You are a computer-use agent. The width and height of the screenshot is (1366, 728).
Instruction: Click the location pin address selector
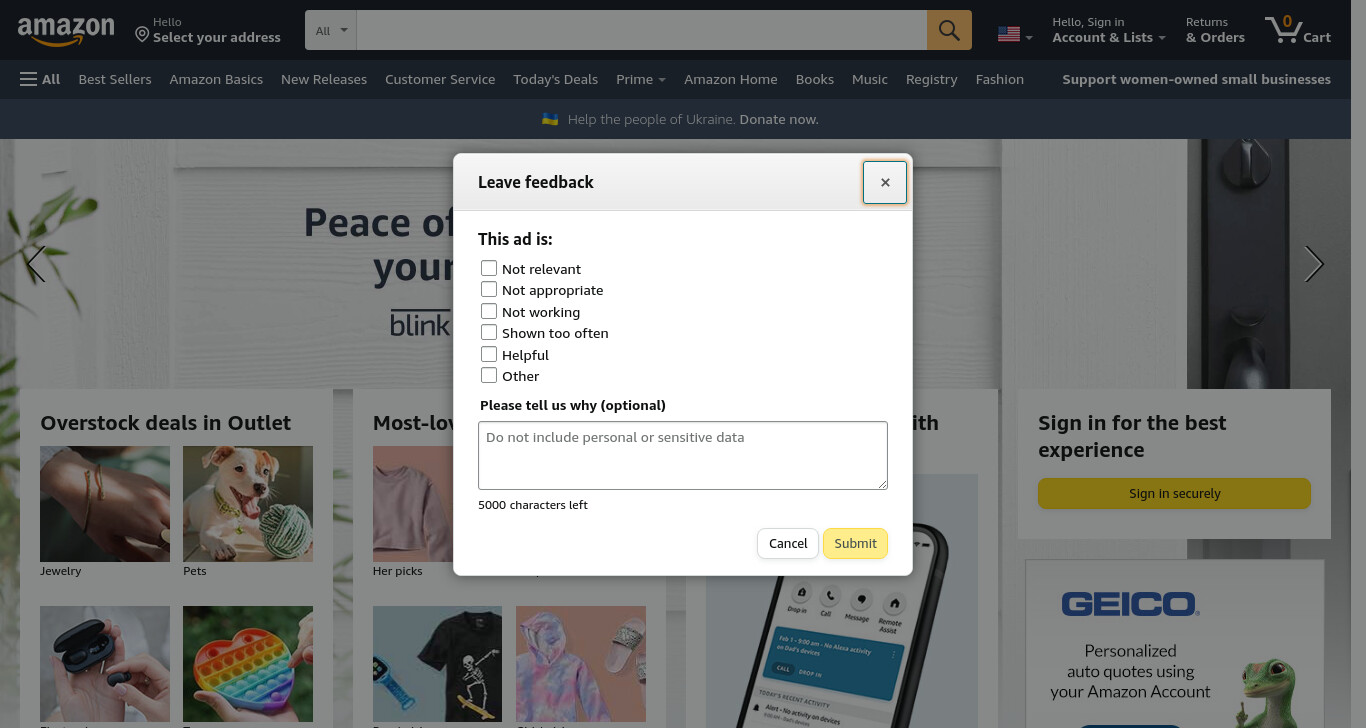click(x=208, y=30)
